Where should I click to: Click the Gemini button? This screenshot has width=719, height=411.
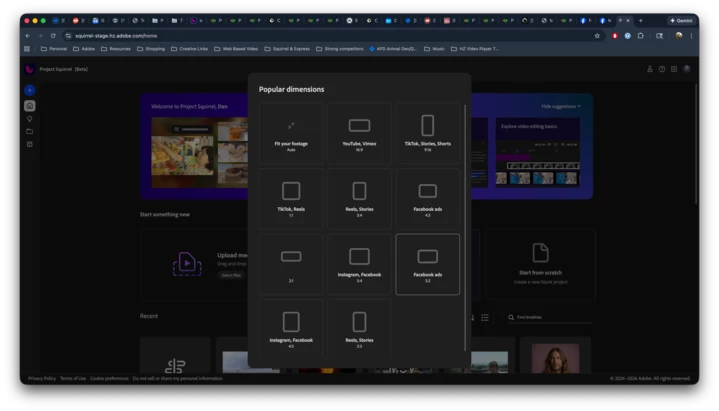(681, 21)
